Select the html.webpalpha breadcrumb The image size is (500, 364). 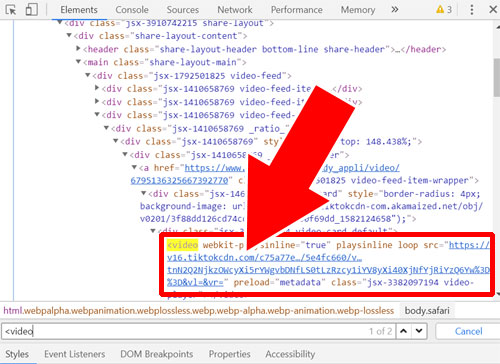[x=199, y=311]
